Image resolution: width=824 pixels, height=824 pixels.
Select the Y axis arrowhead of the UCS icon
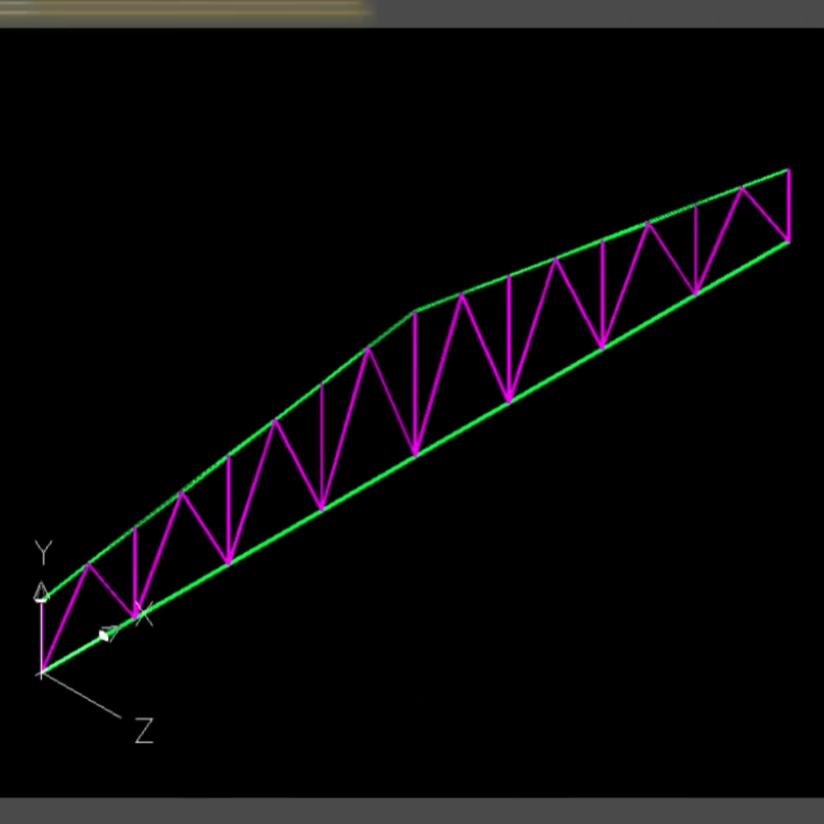[x=41, y=591]
